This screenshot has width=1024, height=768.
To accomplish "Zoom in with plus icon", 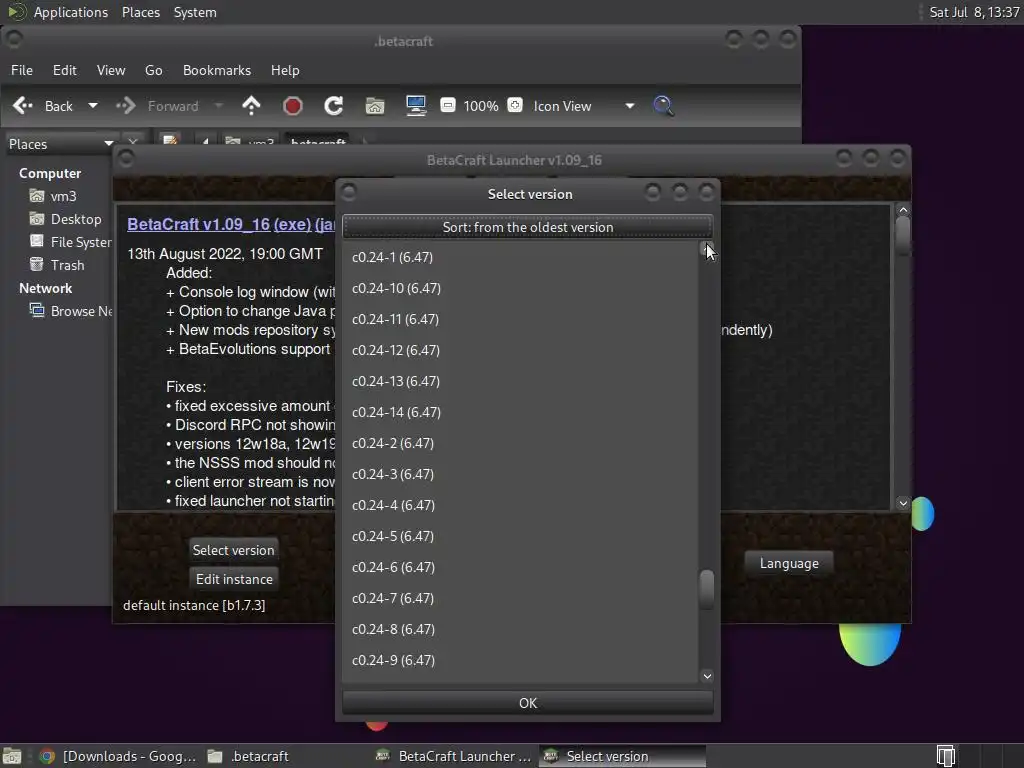I will (x=515, y=105).
